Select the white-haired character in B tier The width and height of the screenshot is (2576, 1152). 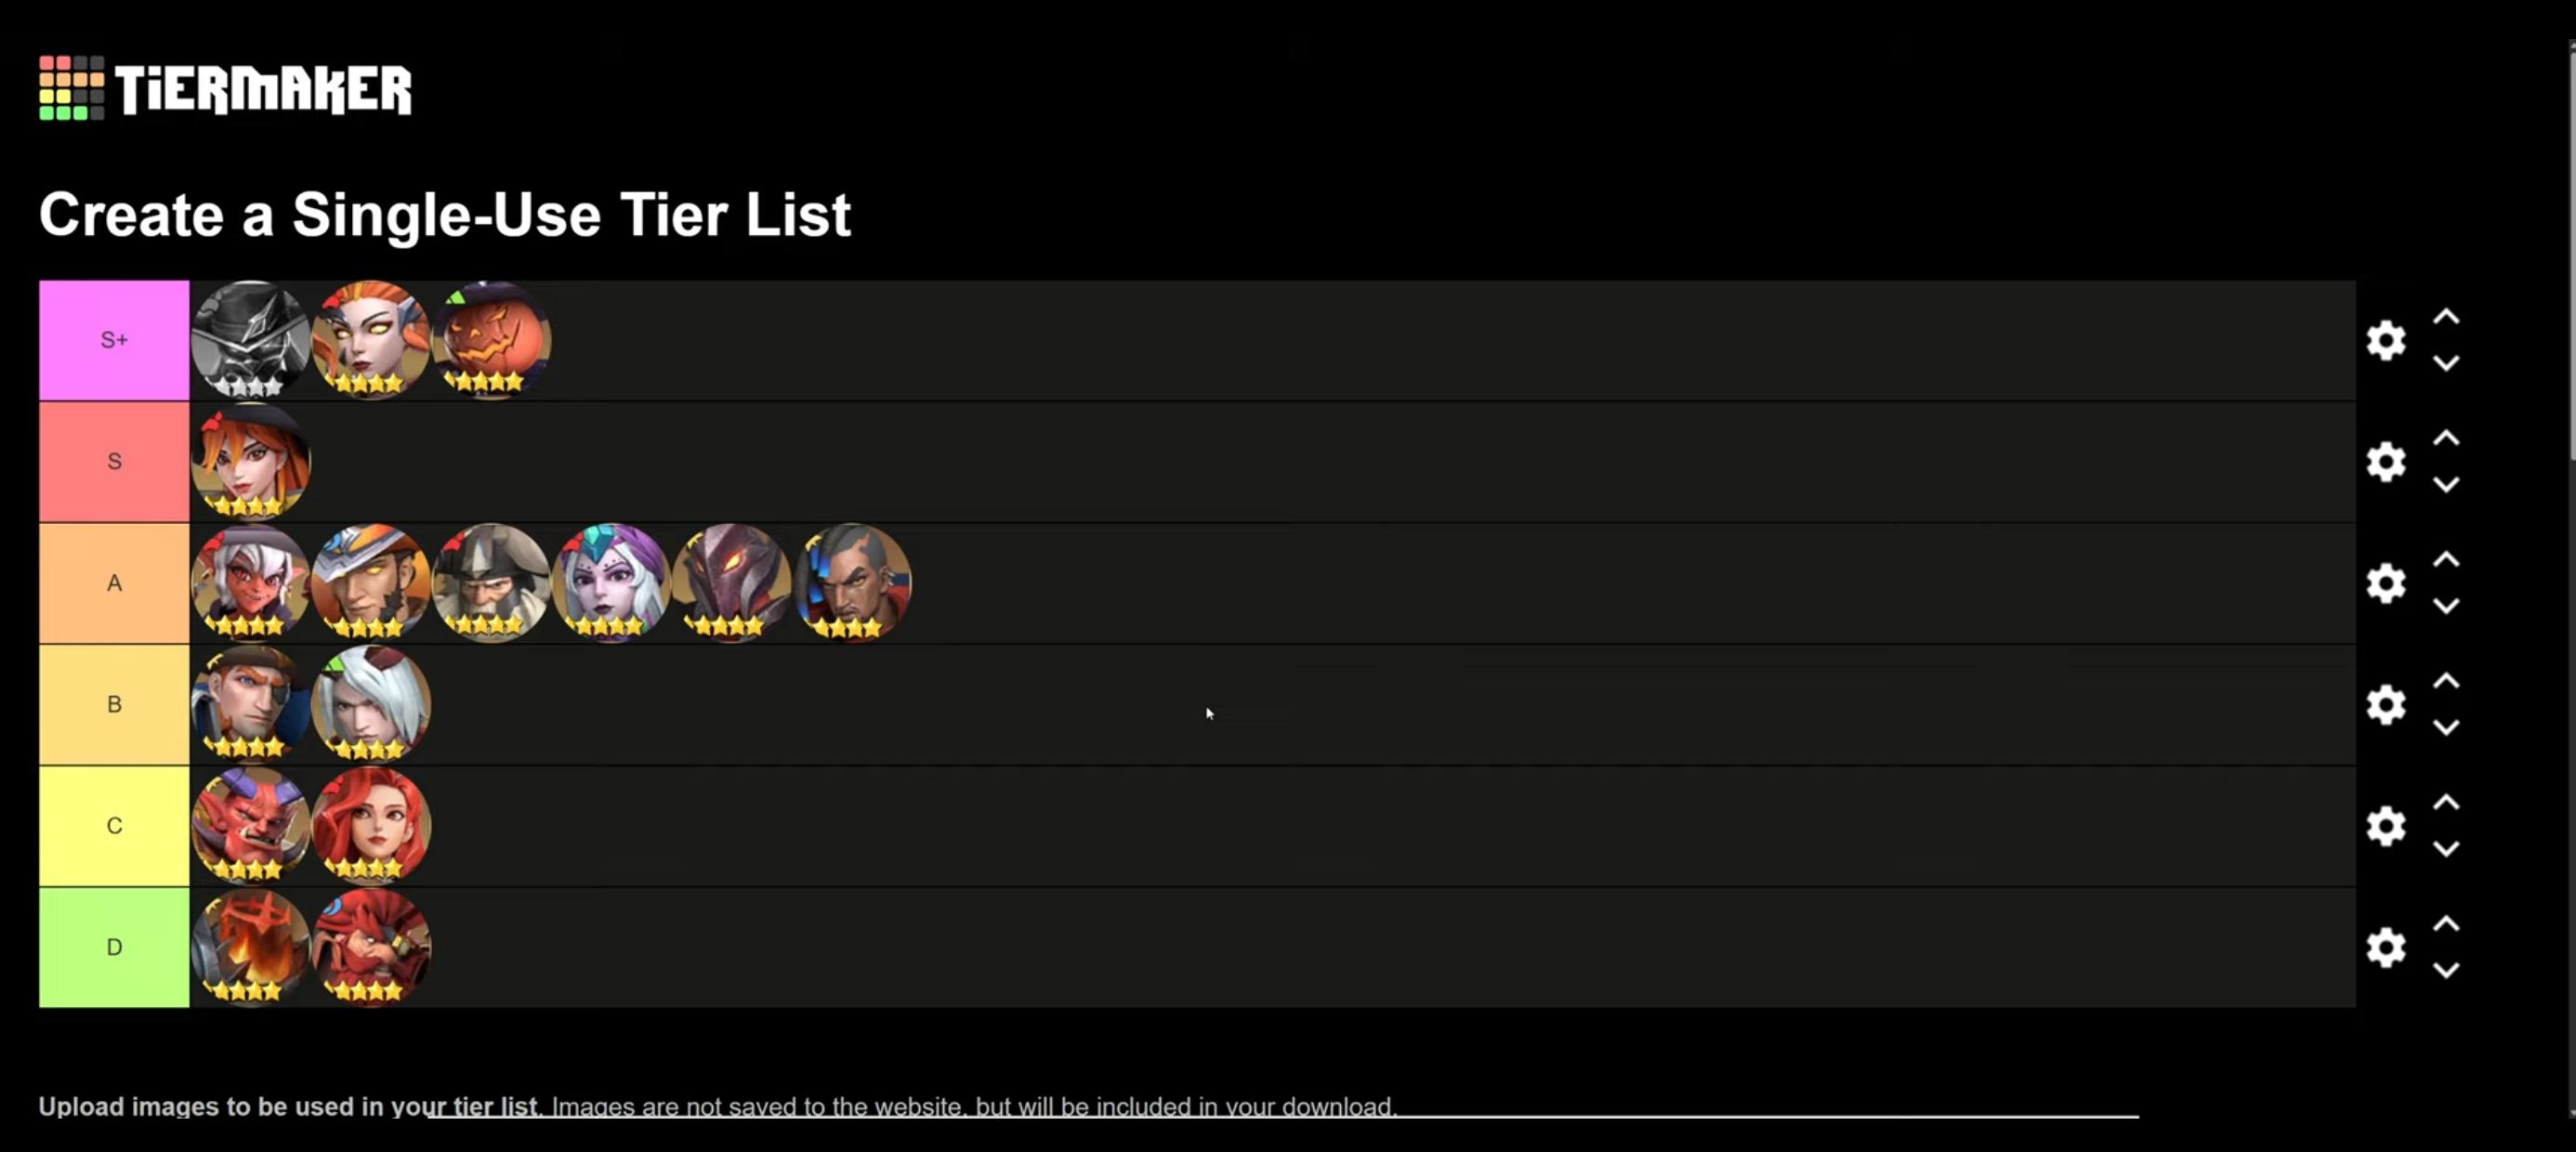coord(371,704)
